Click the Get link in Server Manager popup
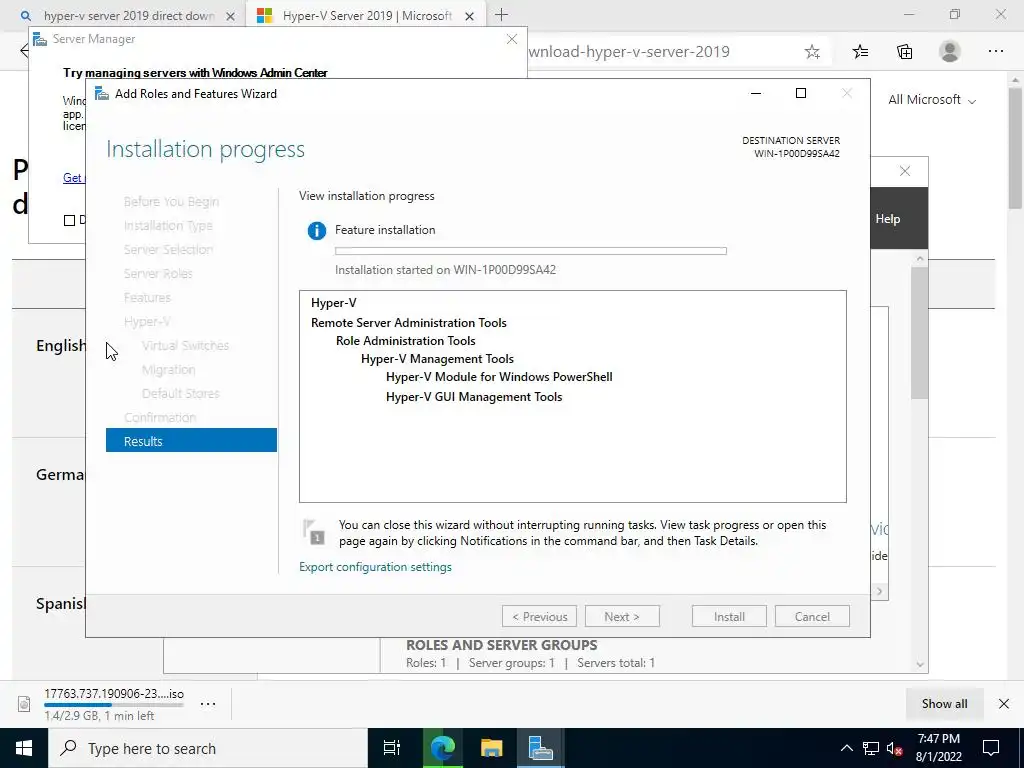Viewport: 1024px width, 768px height. click(72, 178)
